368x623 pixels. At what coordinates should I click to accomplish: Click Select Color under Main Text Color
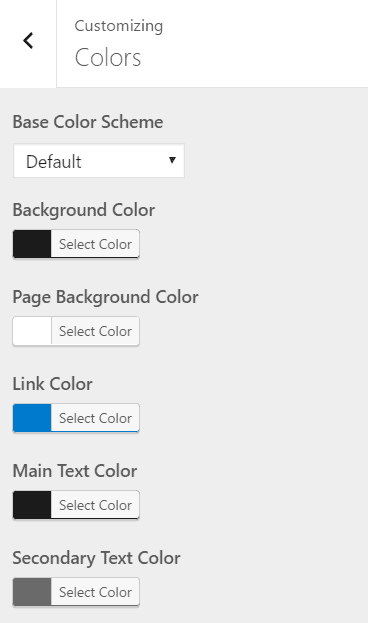95,505
